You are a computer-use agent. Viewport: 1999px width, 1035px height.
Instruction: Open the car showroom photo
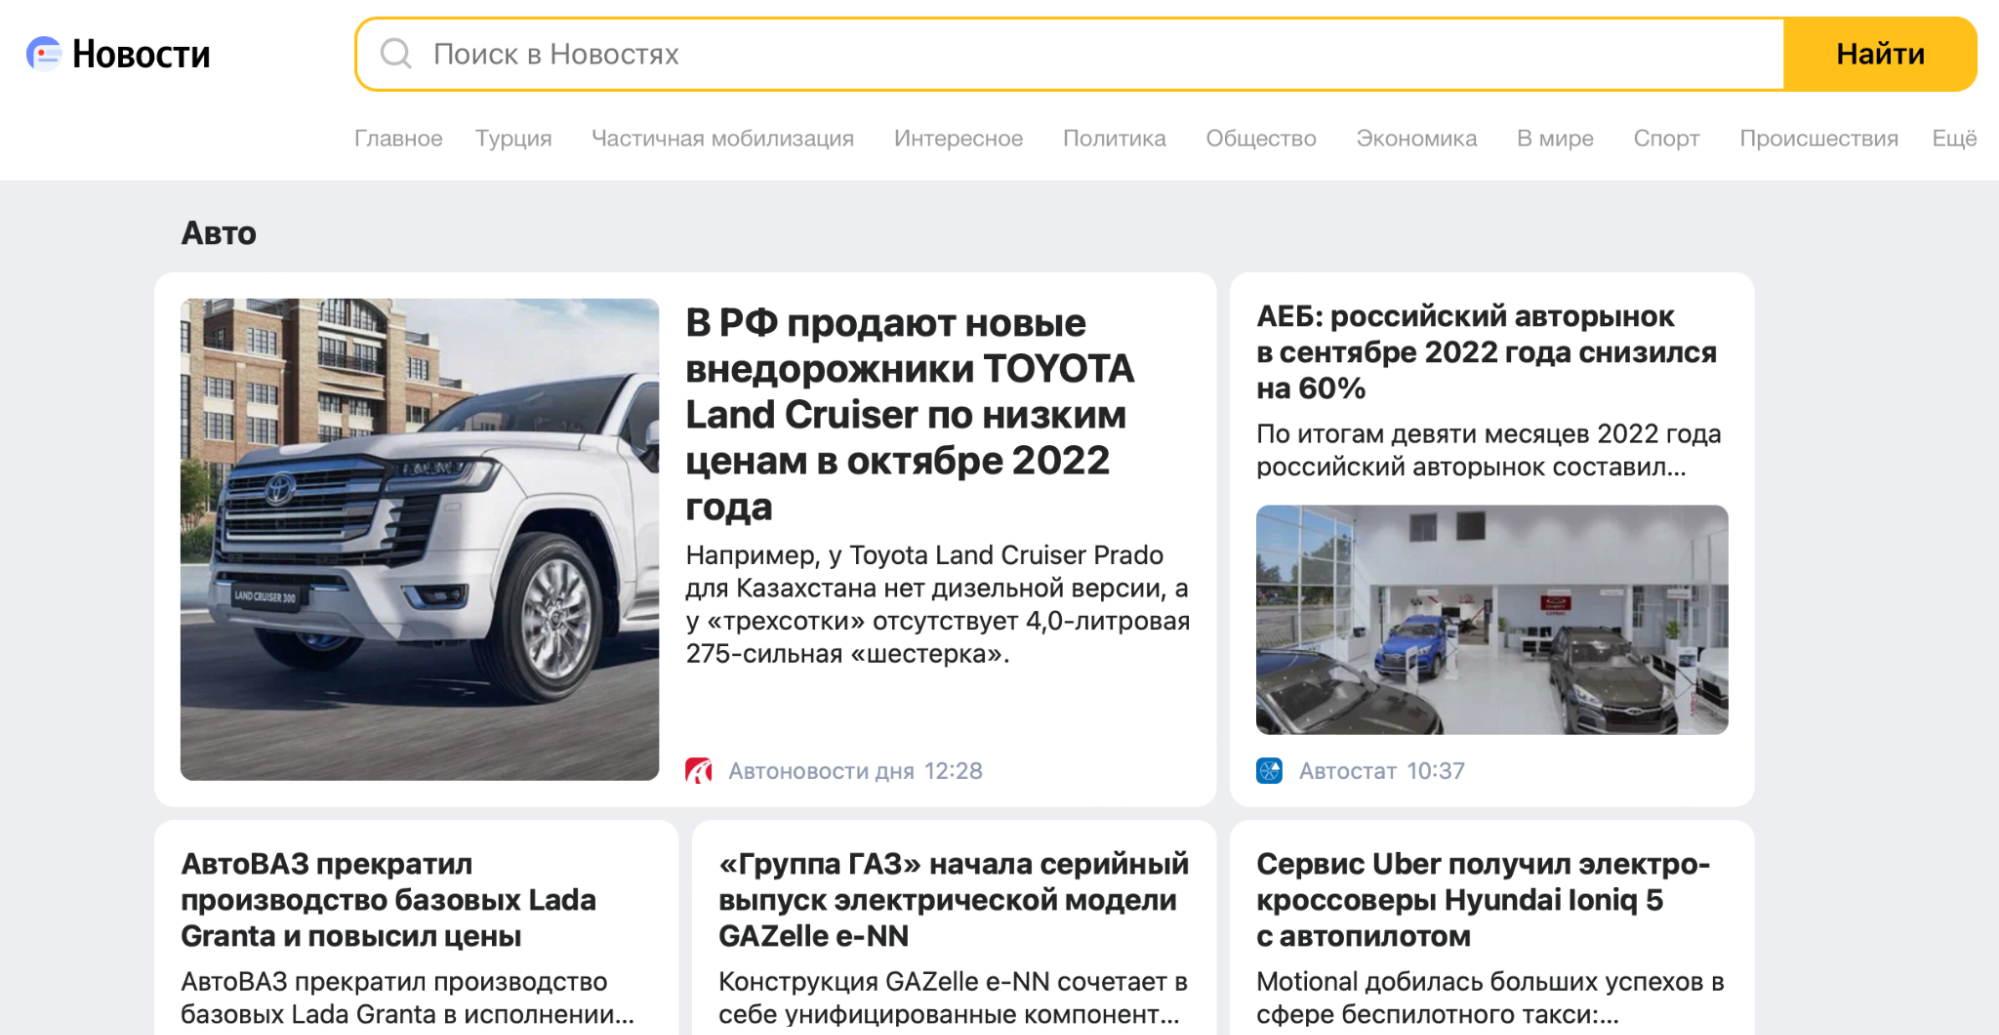pyautogui.click(x=1492, y=620)
